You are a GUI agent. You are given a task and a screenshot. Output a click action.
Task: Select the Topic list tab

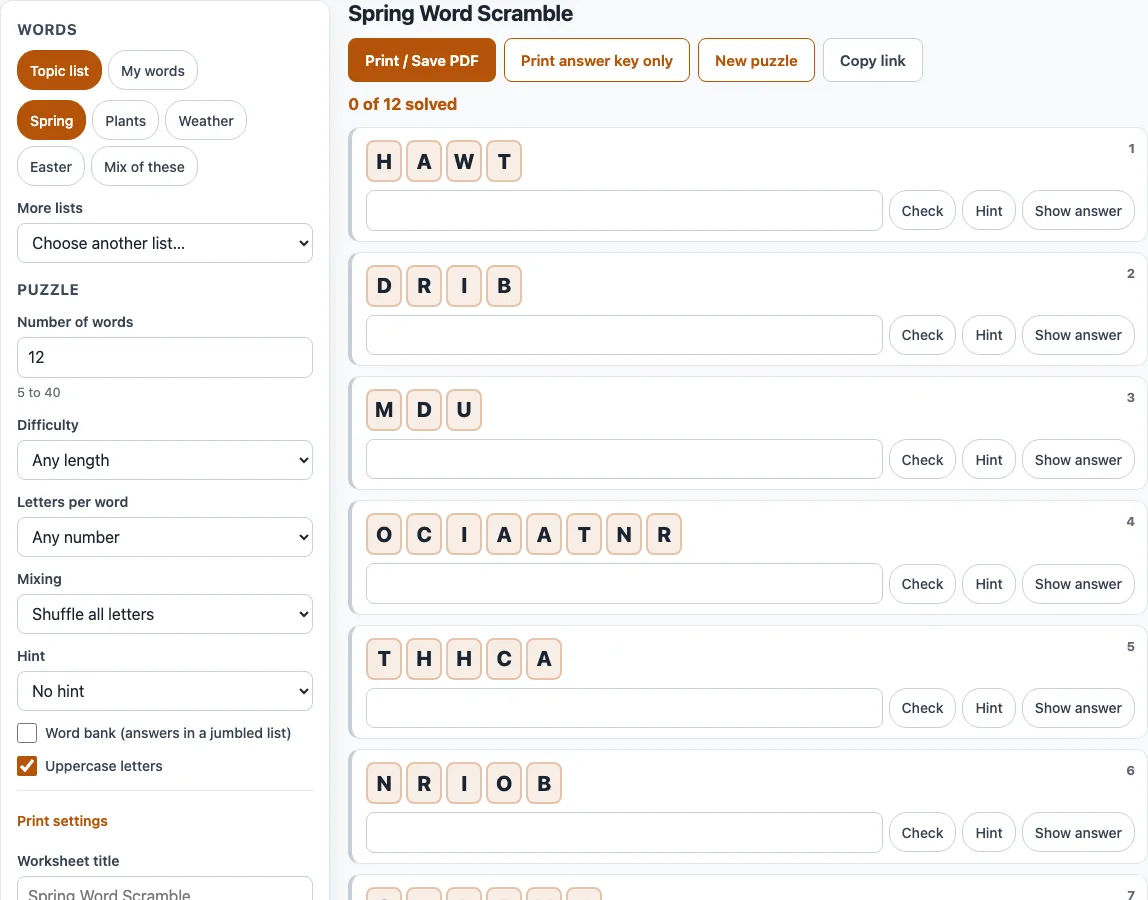pyautogui.click(x=59, y=70)
